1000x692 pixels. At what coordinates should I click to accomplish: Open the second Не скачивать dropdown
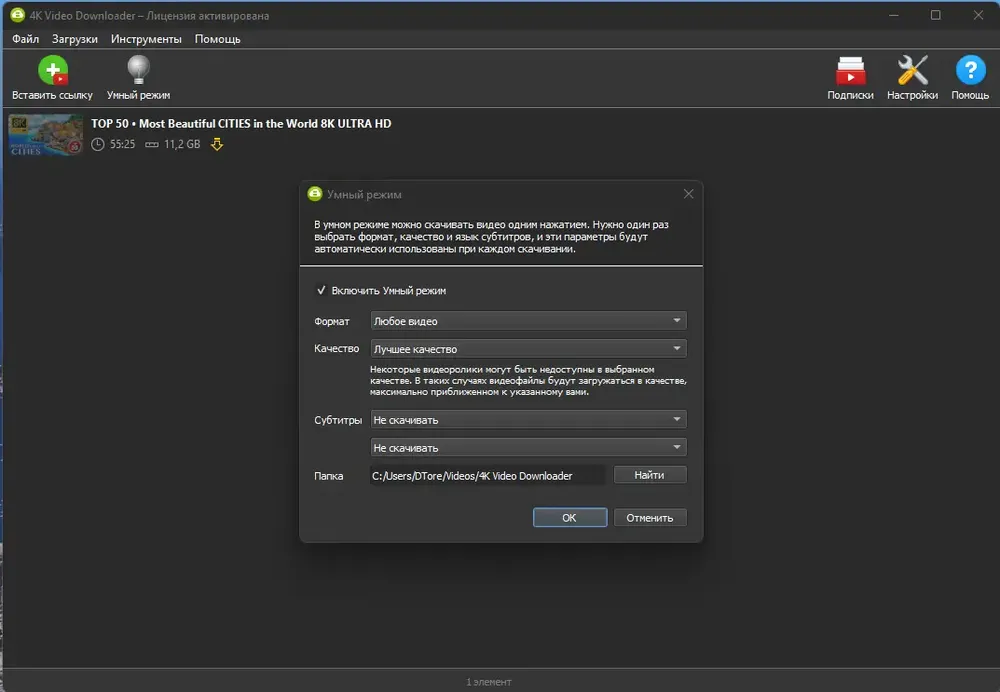pyautogui.click(x=528, y=448)
